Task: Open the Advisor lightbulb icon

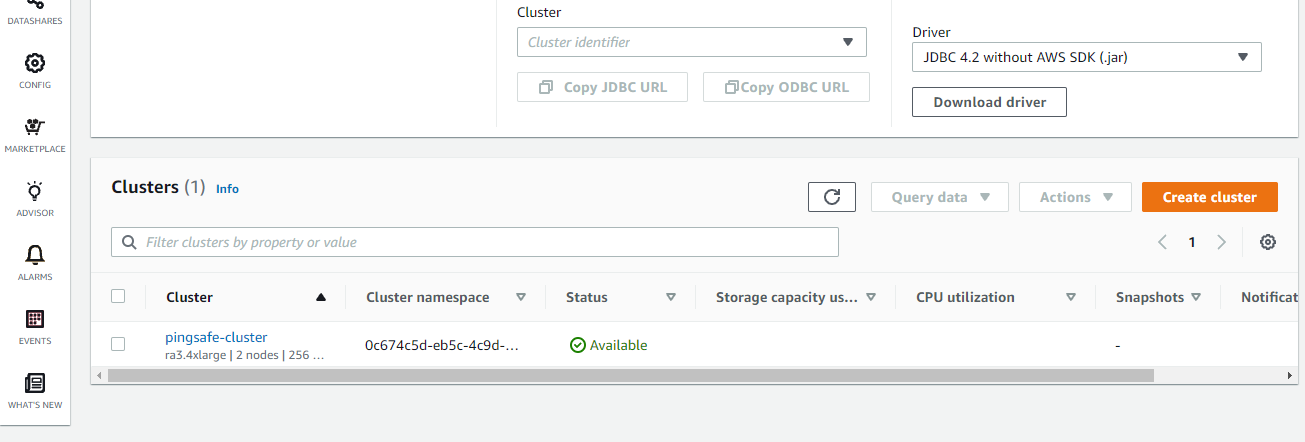Action: (35, 191)
